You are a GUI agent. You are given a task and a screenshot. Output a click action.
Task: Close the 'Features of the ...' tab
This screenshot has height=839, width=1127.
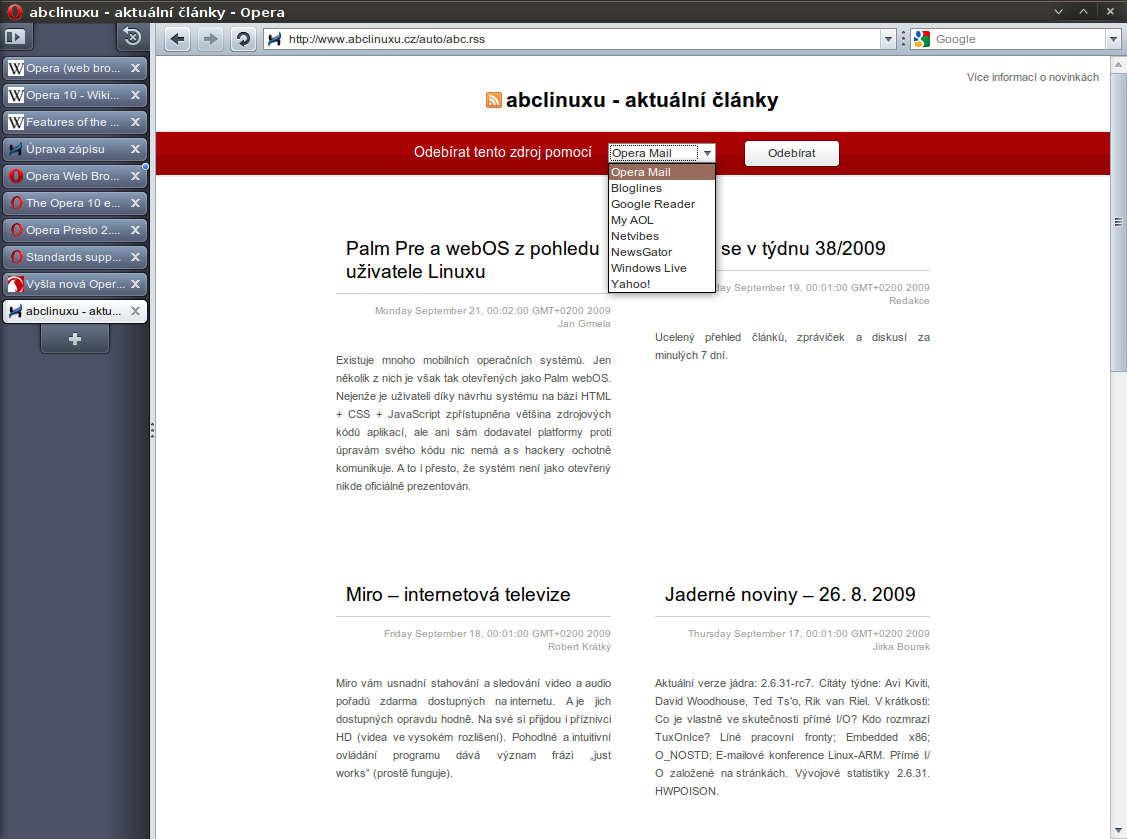pos(135,122)
